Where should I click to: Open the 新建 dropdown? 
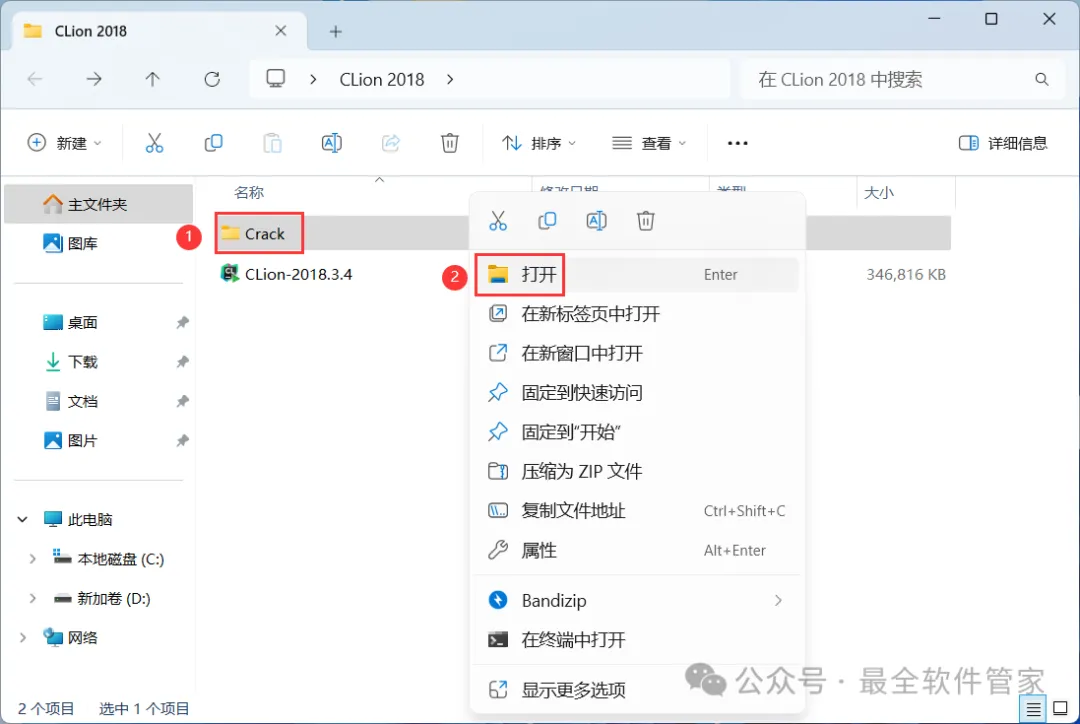tap(64, 143)
